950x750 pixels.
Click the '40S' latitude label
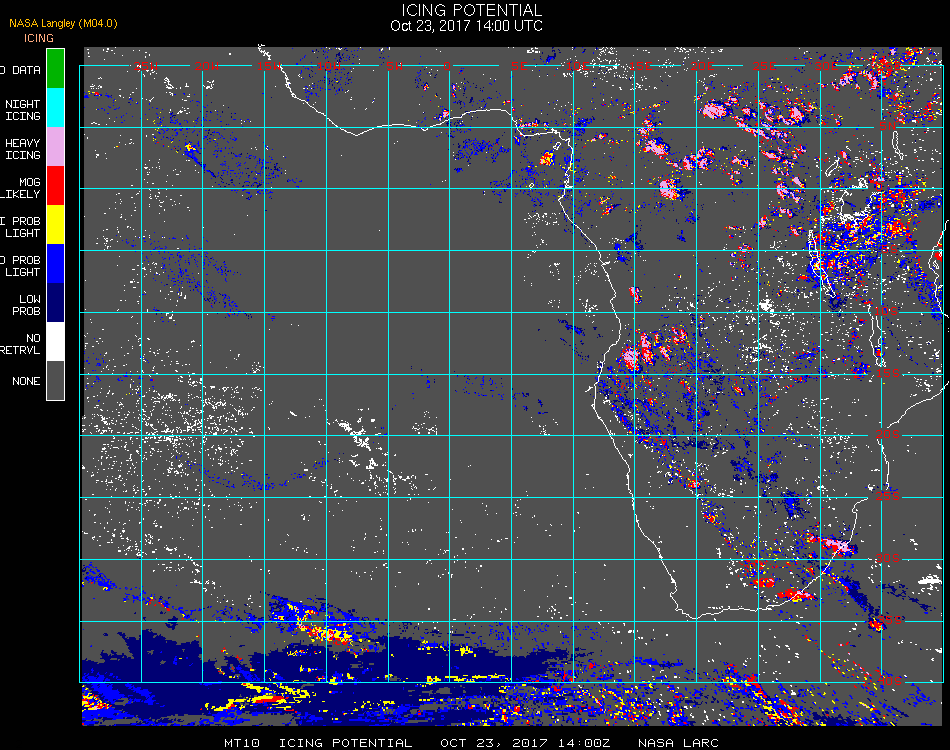[x=889, y=682]
